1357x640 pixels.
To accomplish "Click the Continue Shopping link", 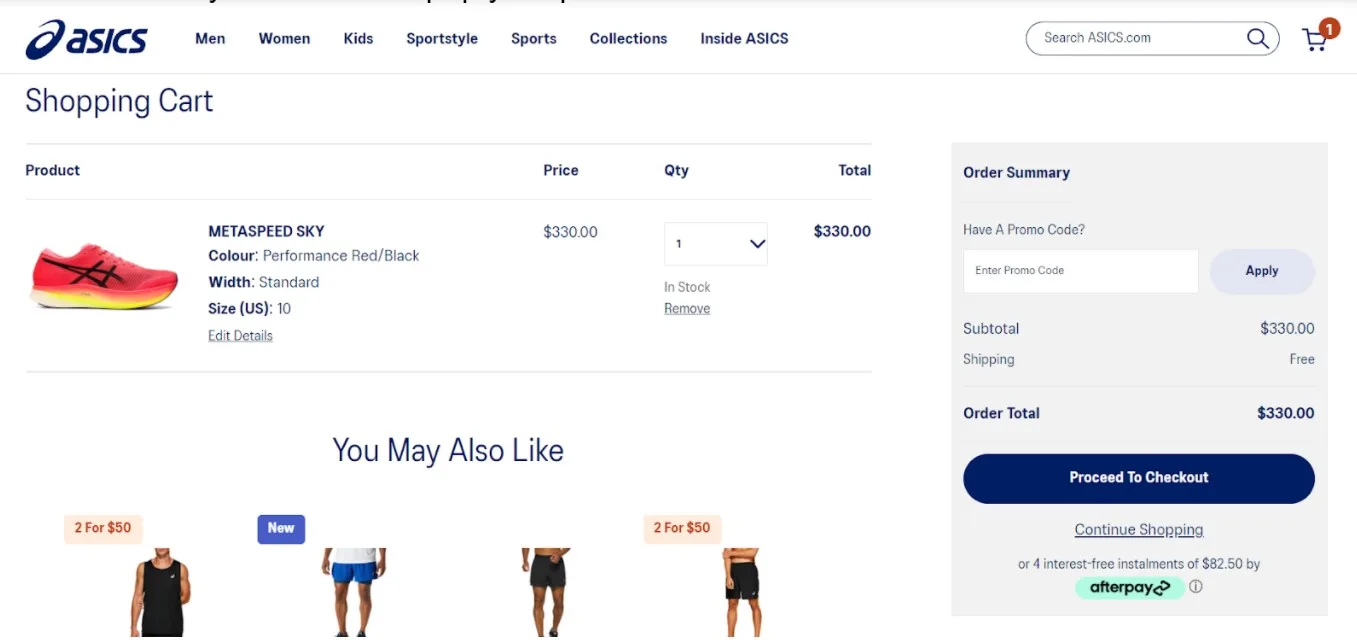I will tap(1139, 530).
